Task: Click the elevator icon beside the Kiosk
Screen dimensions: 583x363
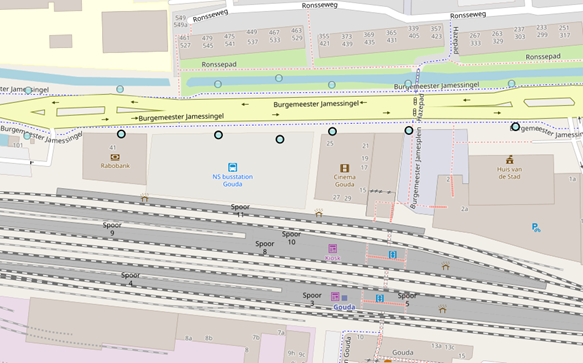Action: [393, 255]
